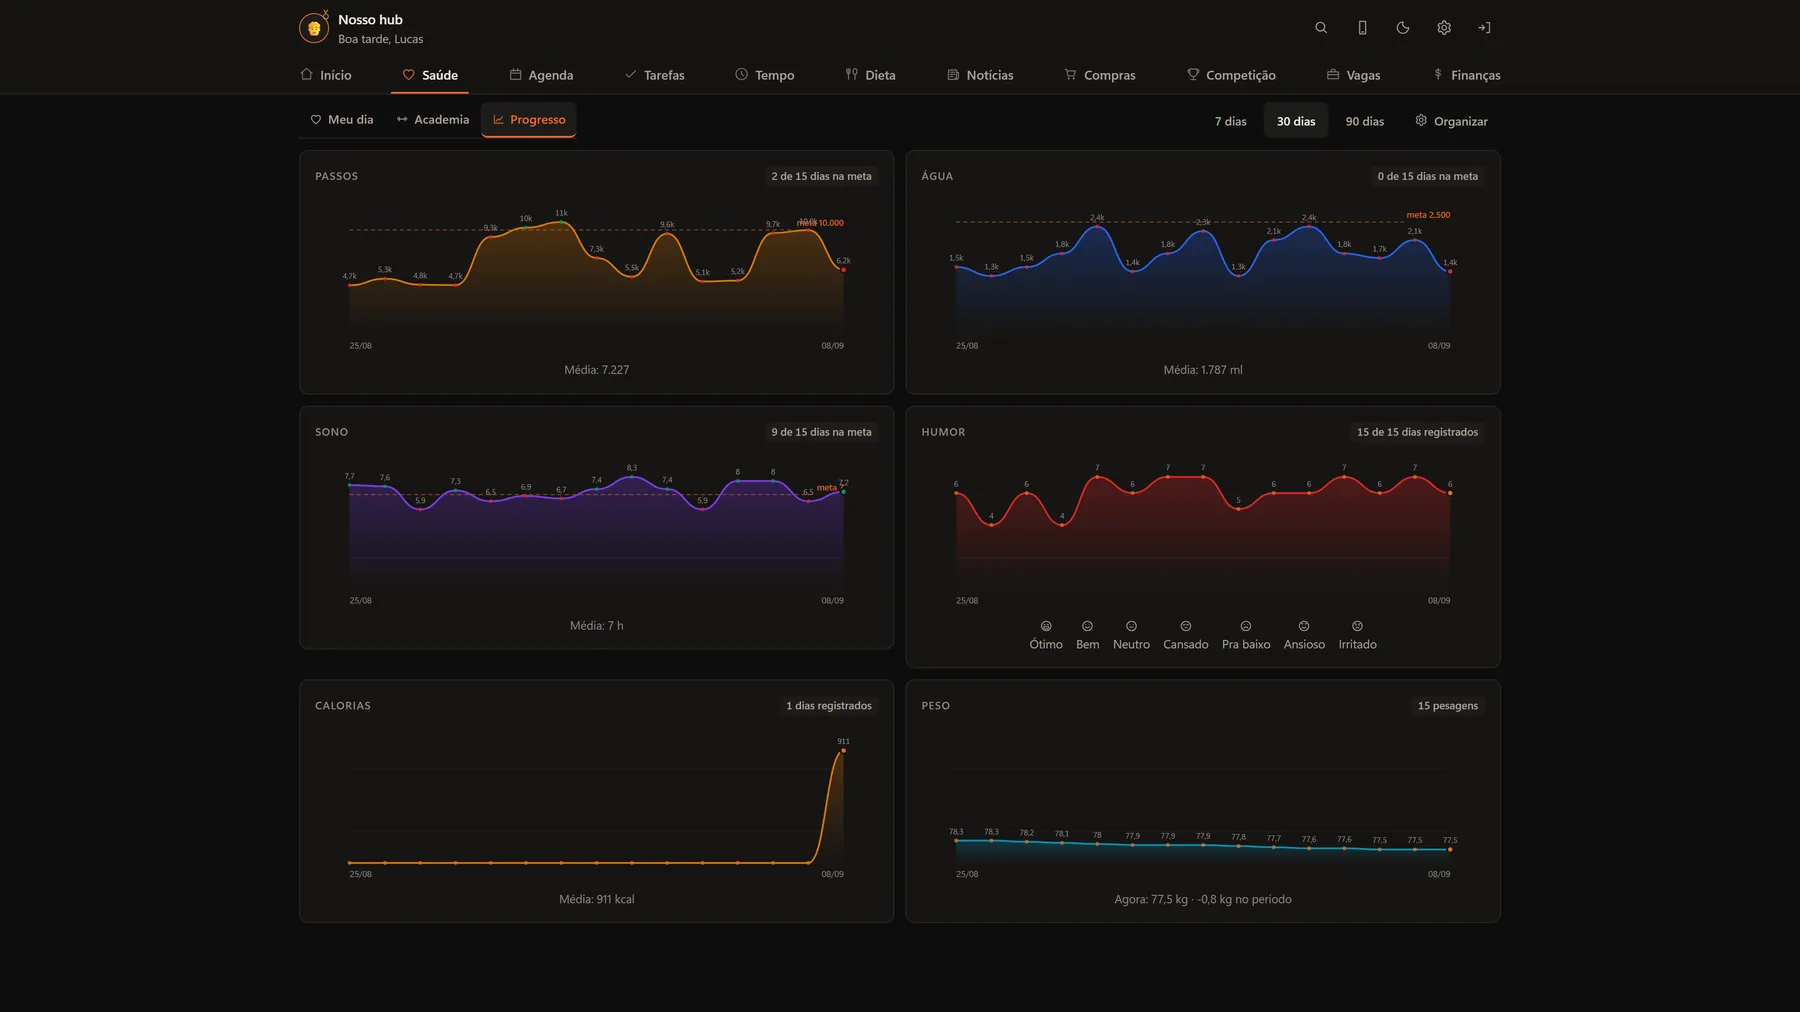Viewport: 1800px width, 1012px height.
Task: Select the Cansado mood emoji
Action: [x=1186, y=626]
